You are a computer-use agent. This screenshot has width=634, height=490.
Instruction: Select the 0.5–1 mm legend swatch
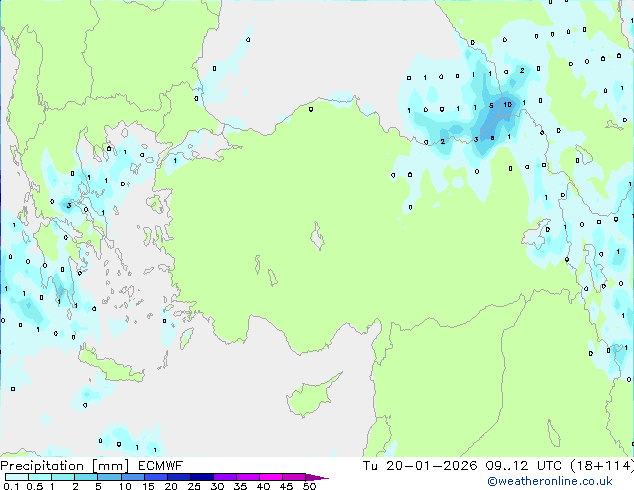40,477
